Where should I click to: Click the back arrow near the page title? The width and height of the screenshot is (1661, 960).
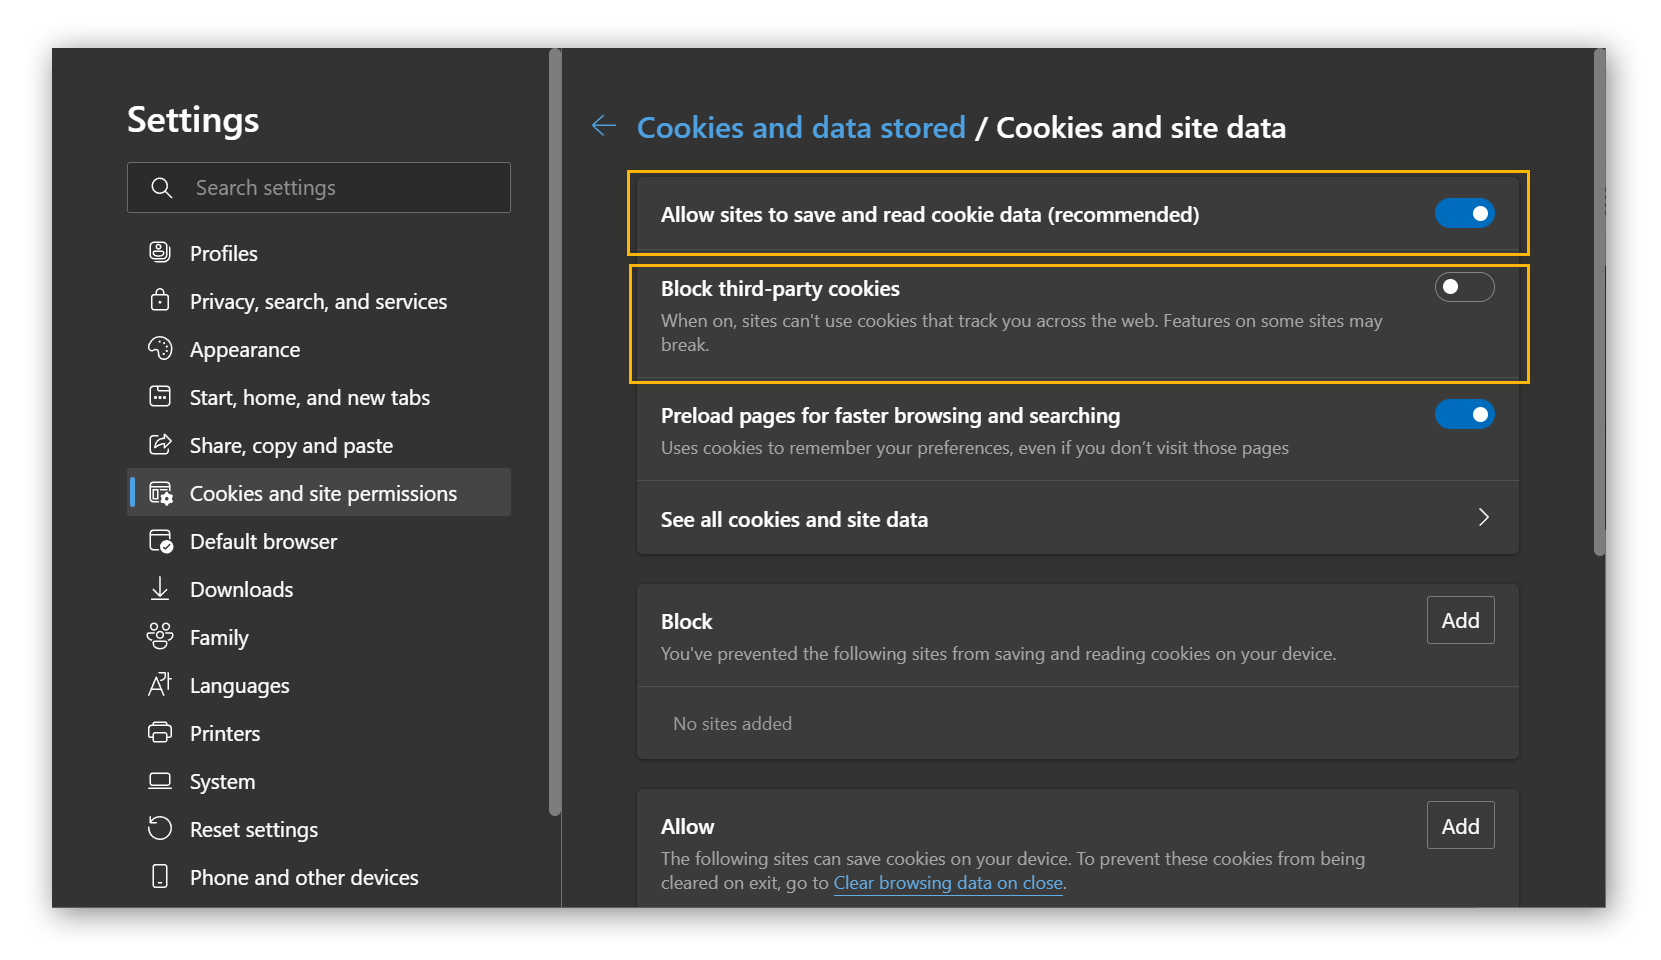(x=603, y=126)
